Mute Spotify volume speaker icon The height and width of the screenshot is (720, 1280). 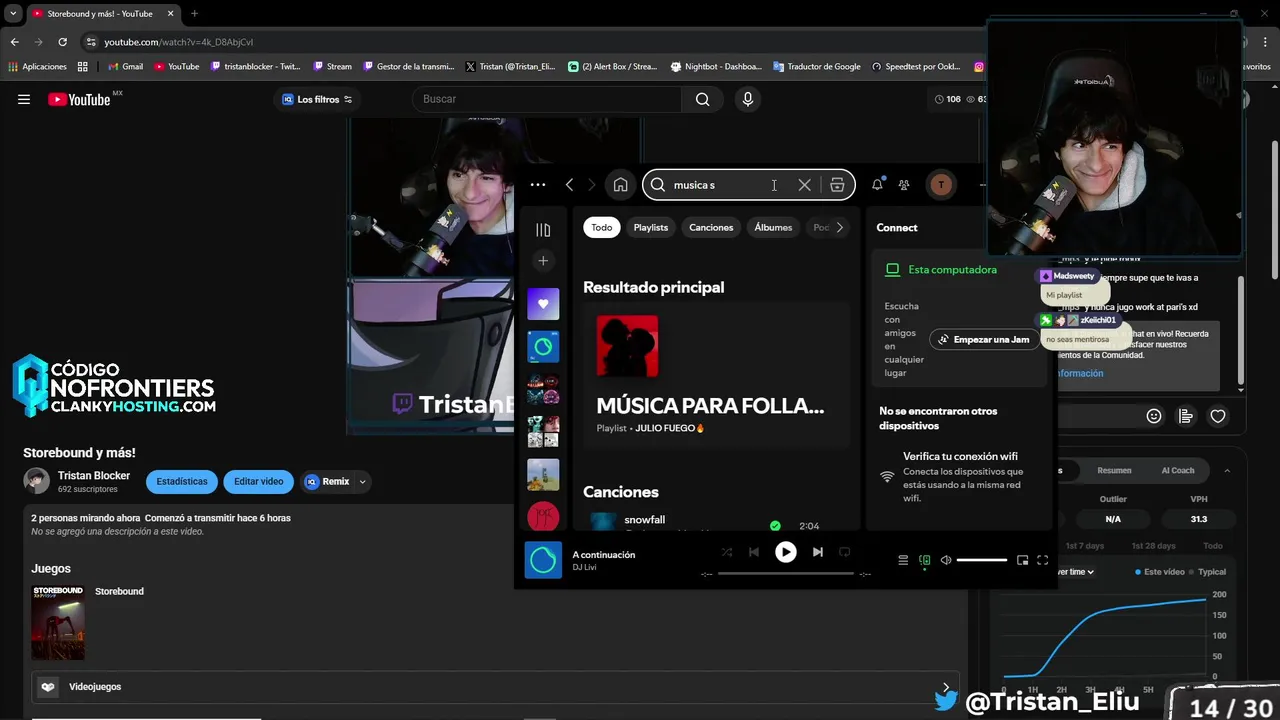coord(946,560)
